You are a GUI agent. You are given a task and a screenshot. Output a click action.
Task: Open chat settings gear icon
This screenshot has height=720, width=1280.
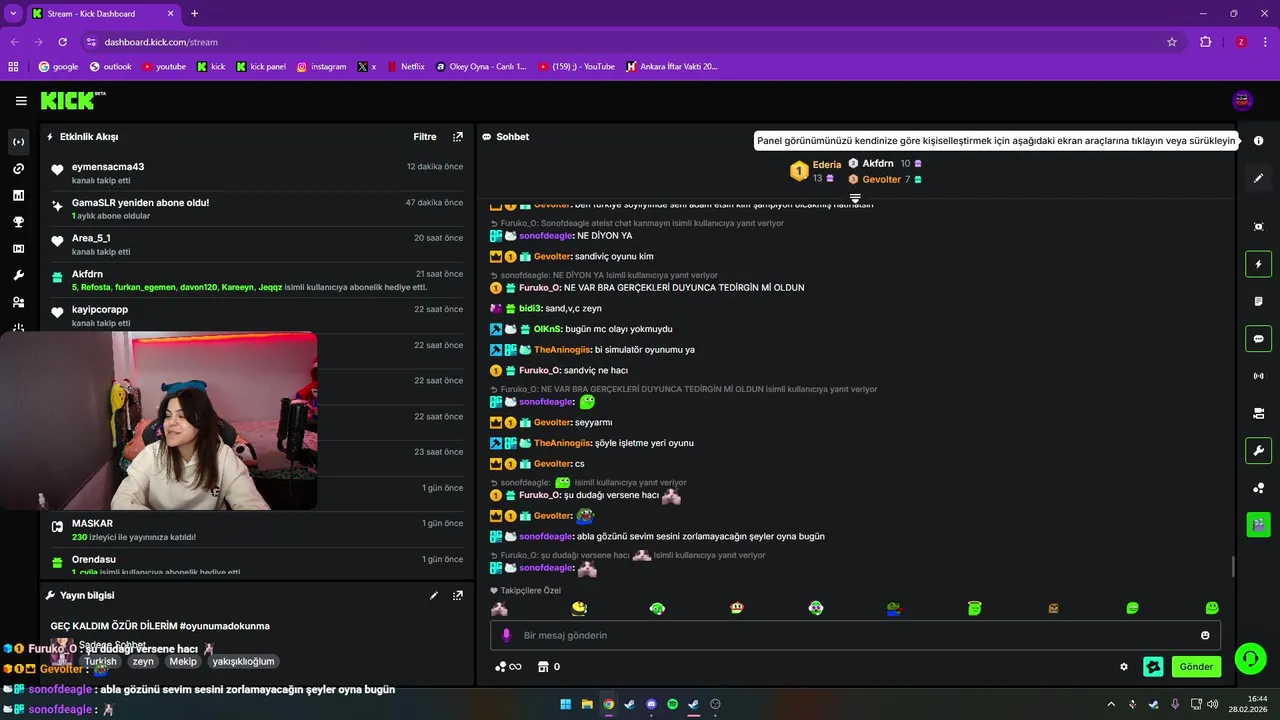click(x=1124, y=667)
